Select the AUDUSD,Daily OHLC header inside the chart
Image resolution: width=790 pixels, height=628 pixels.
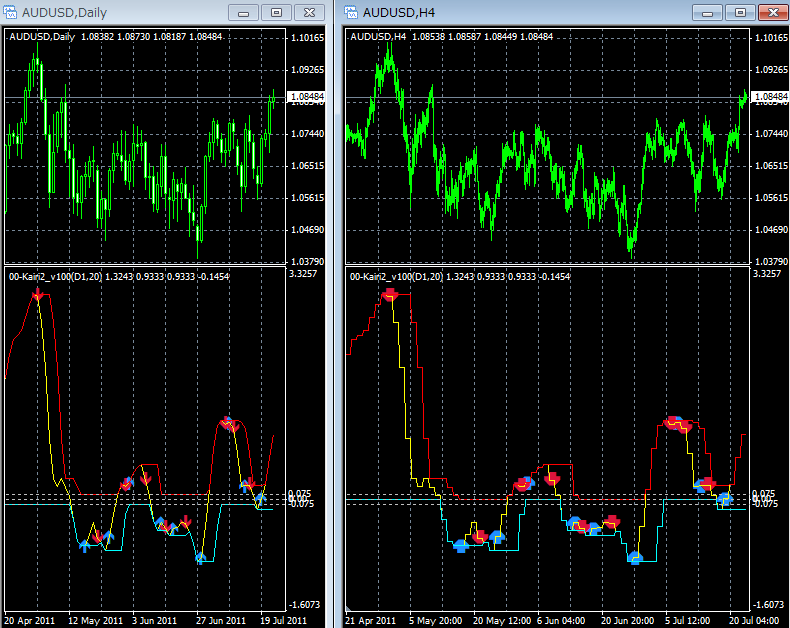click(x=116, y=37)
